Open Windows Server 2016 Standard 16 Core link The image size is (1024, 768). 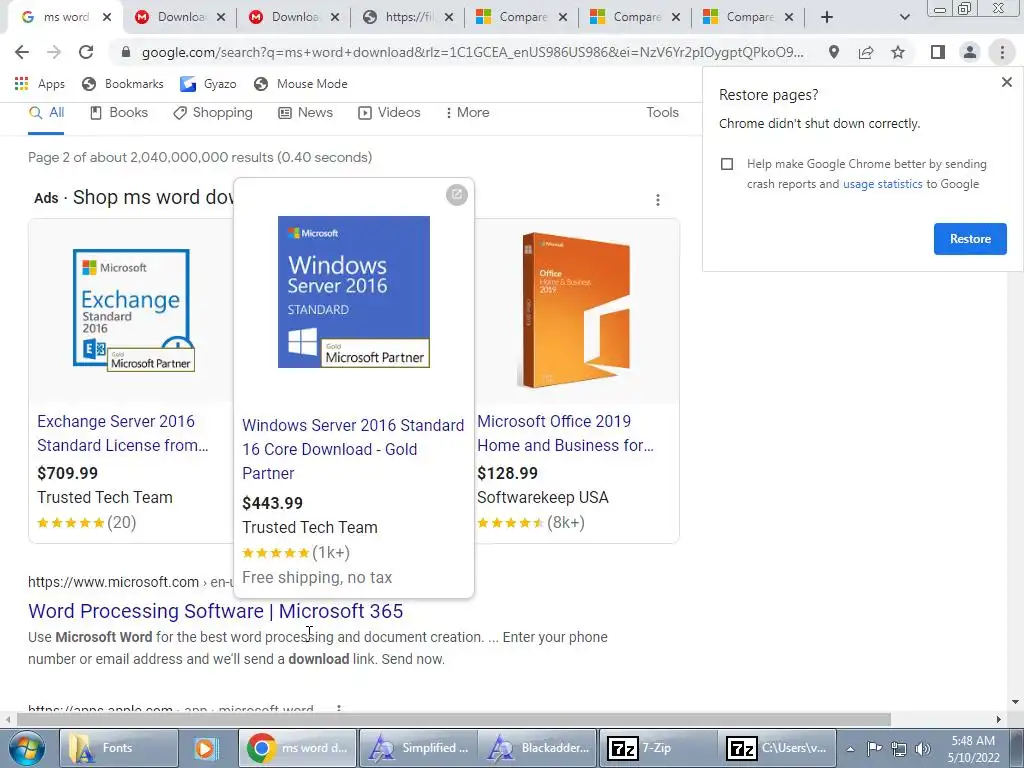(353, 449)
